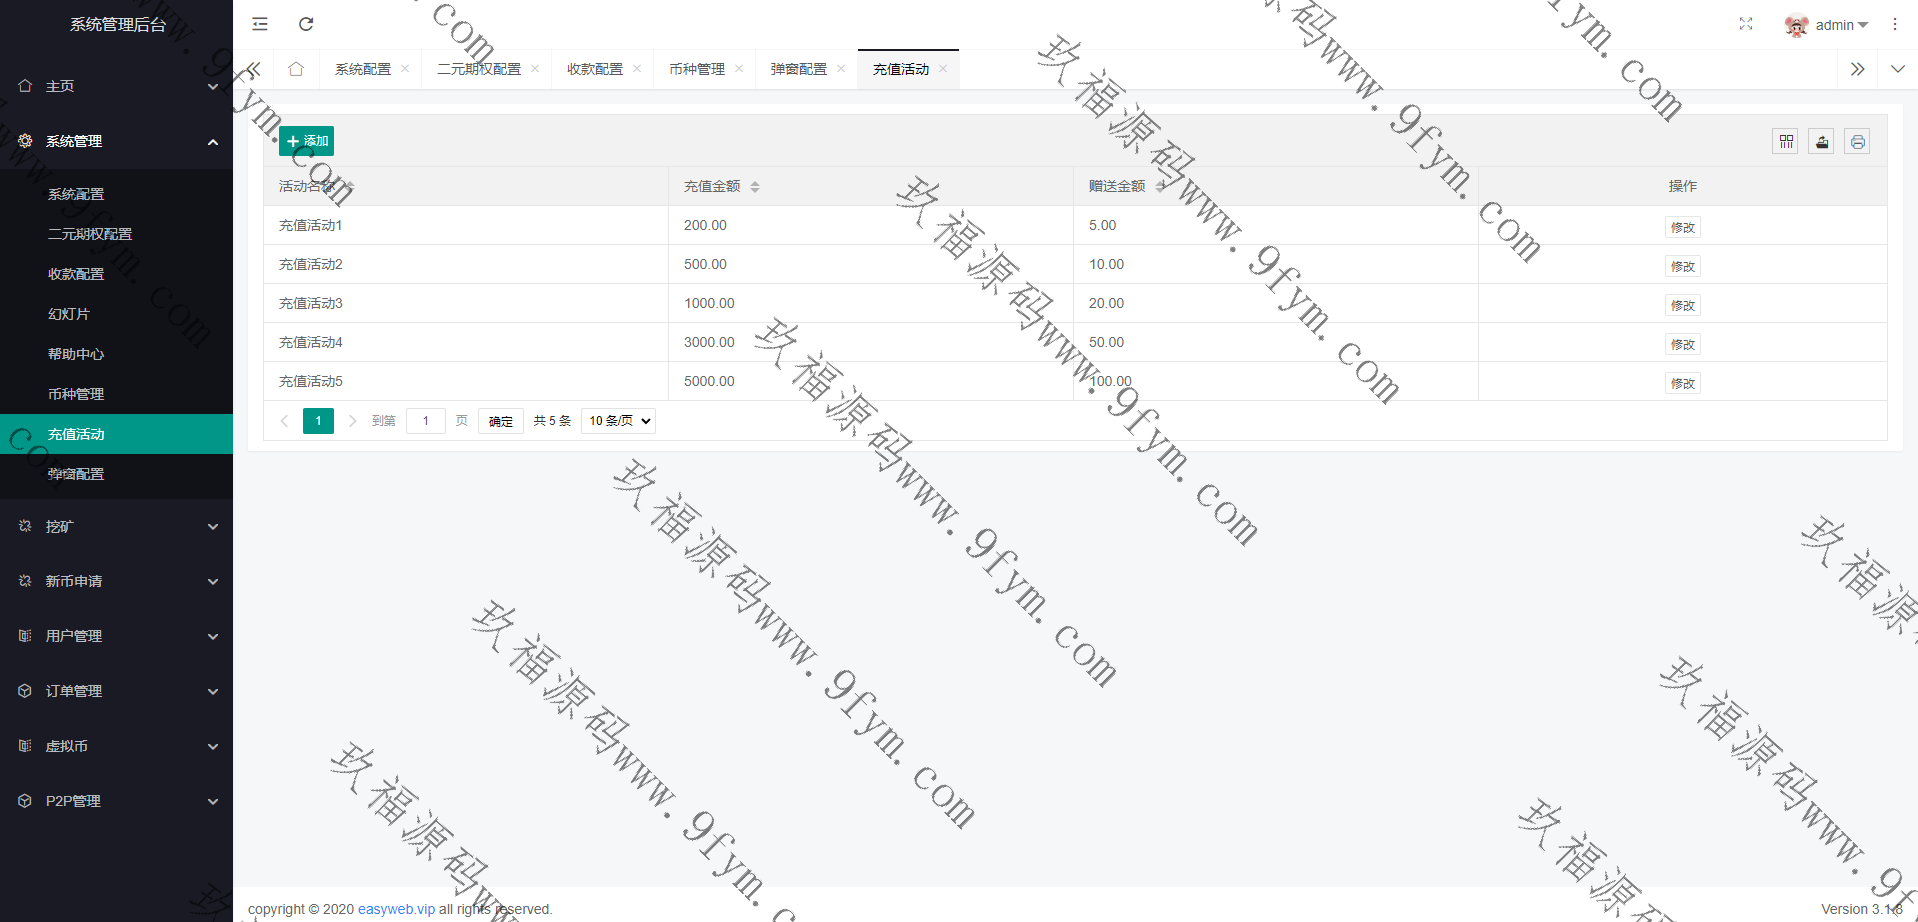Toggle fullscreen mode icon

(1745, 24)
